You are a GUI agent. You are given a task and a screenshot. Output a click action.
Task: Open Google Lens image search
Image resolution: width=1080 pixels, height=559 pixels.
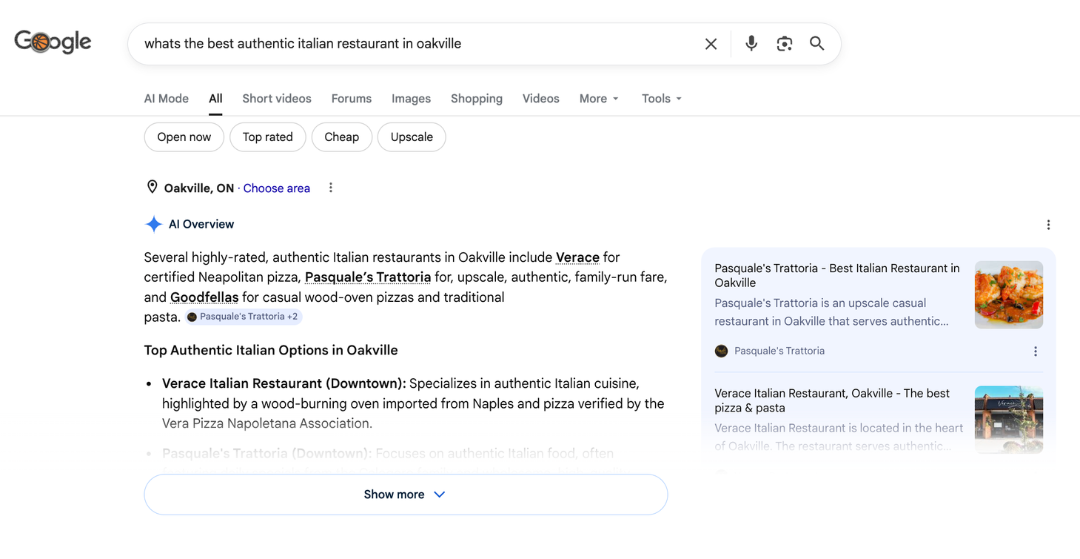tap(784, 44)
